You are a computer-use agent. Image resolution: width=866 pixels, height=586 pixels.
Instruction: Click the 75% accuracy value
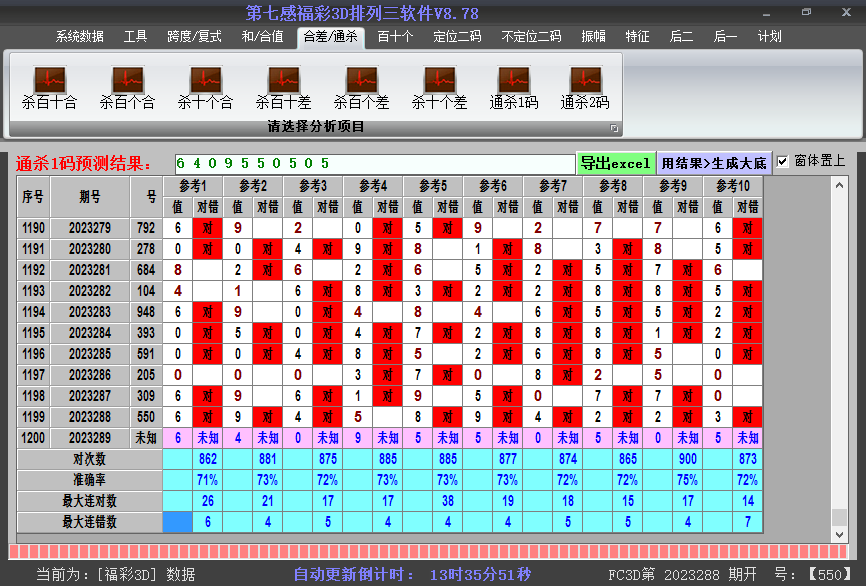(x=688, y=480)
